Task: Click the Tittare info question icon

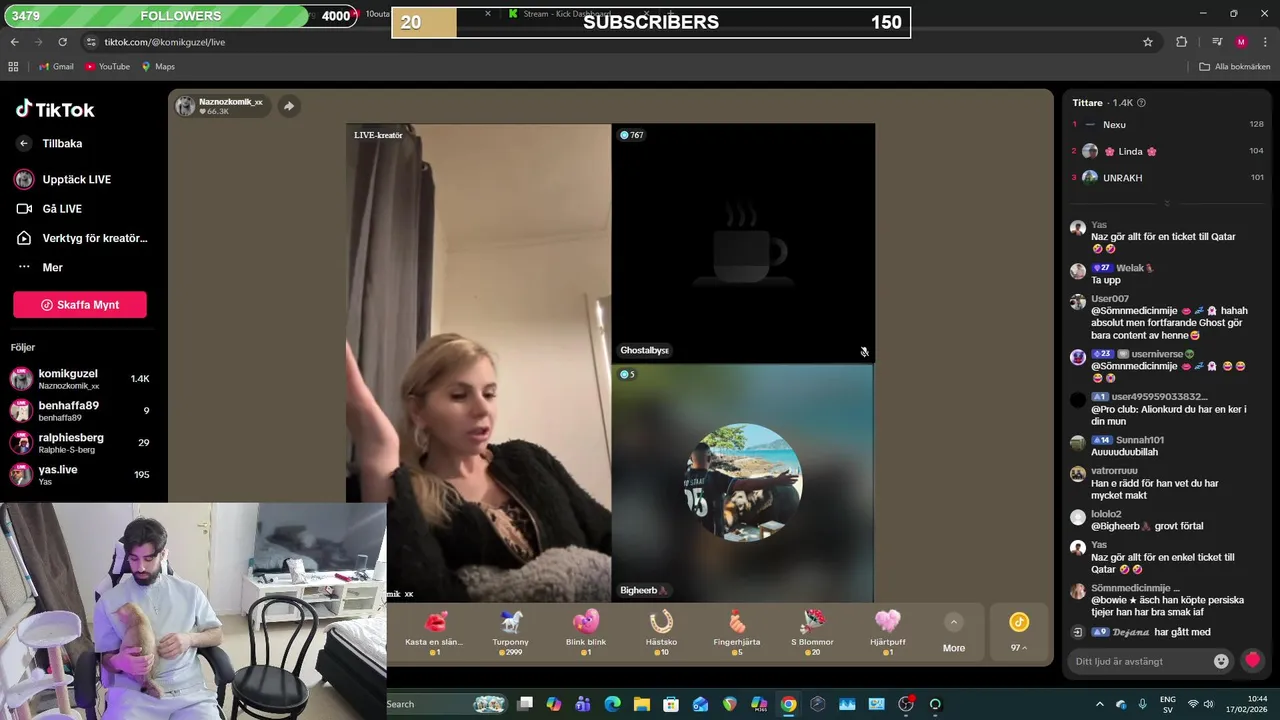Action: click(x=1141, y=103)
